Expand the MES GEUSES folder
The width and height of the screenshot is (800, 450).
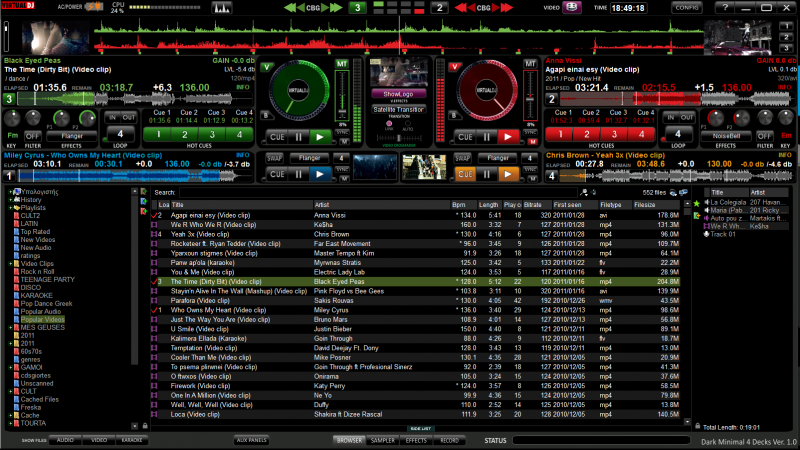10,328
